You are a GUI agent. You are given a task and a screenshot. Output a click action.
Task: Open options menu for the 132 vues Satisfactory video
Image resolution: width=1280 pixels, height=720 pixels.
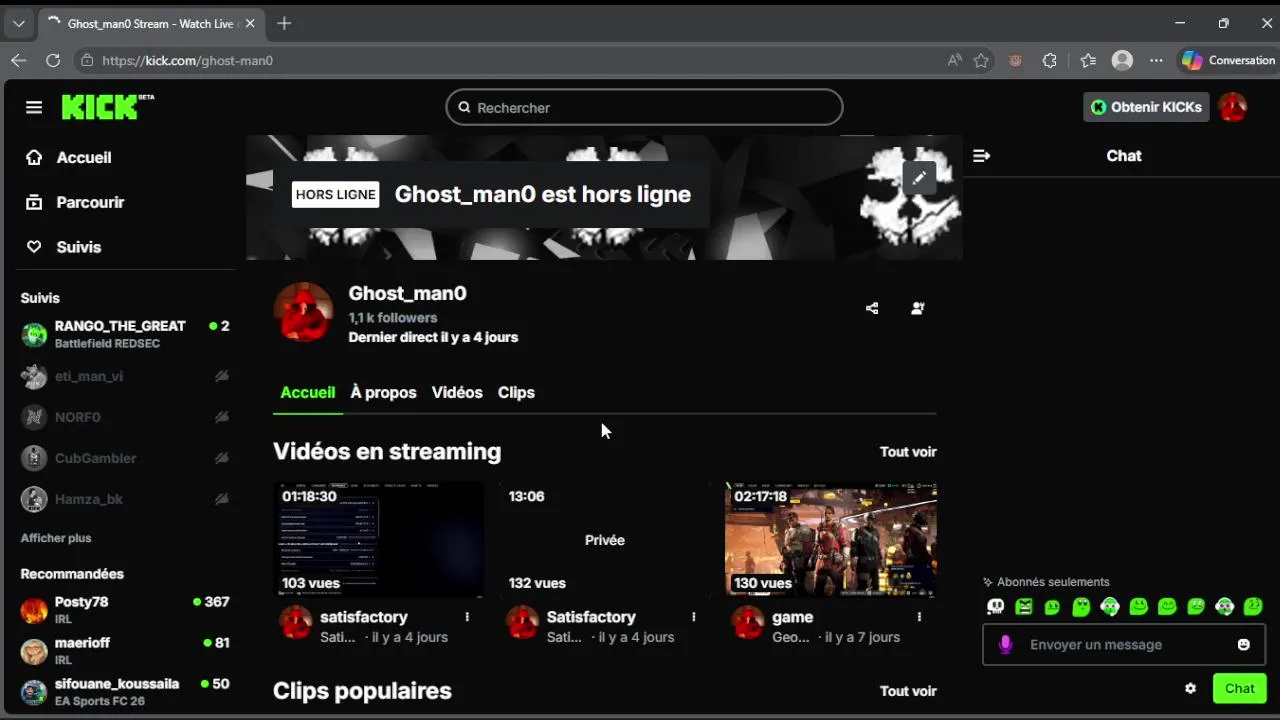pos(693,617)
